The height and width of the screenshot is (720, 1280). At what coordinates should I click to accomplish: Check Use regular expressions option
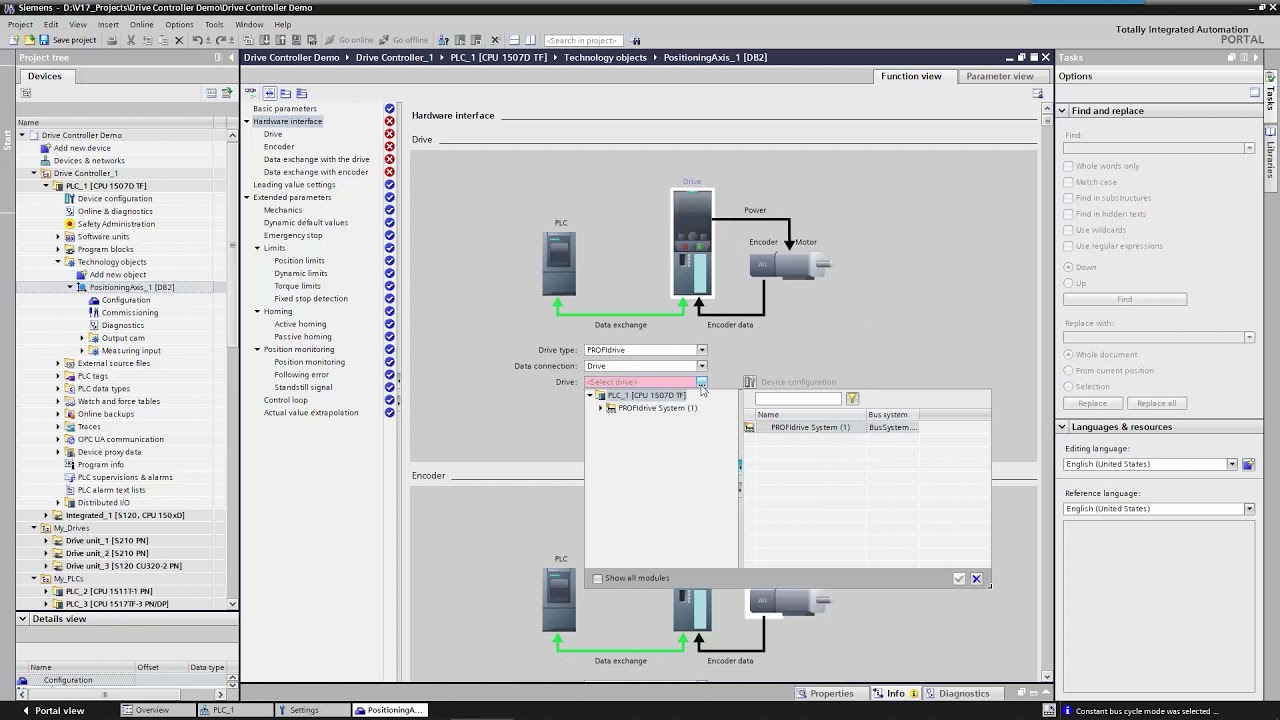coord(1068,246)
